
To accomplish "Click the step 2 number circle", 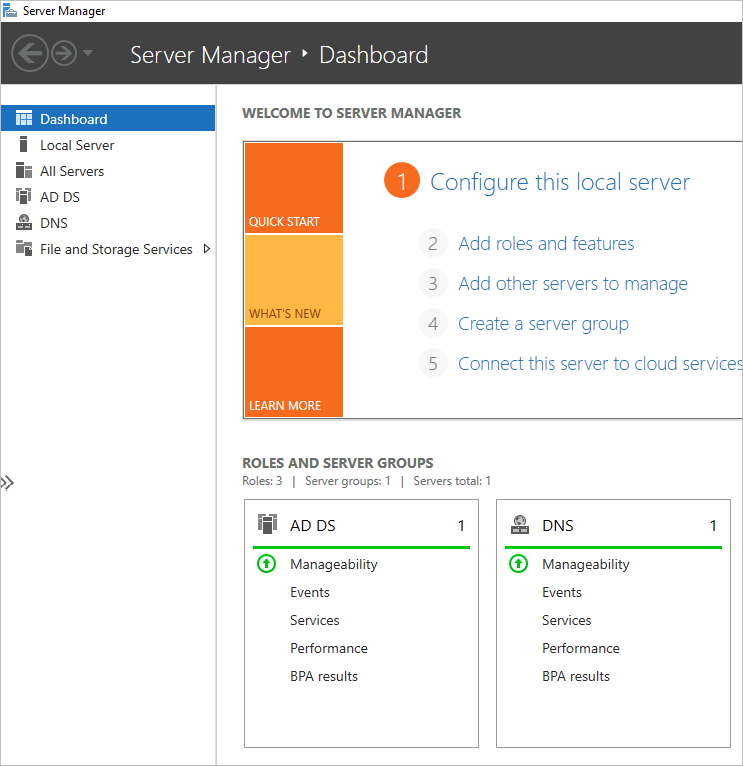I will pyautogui.click(x=433, y=243).
